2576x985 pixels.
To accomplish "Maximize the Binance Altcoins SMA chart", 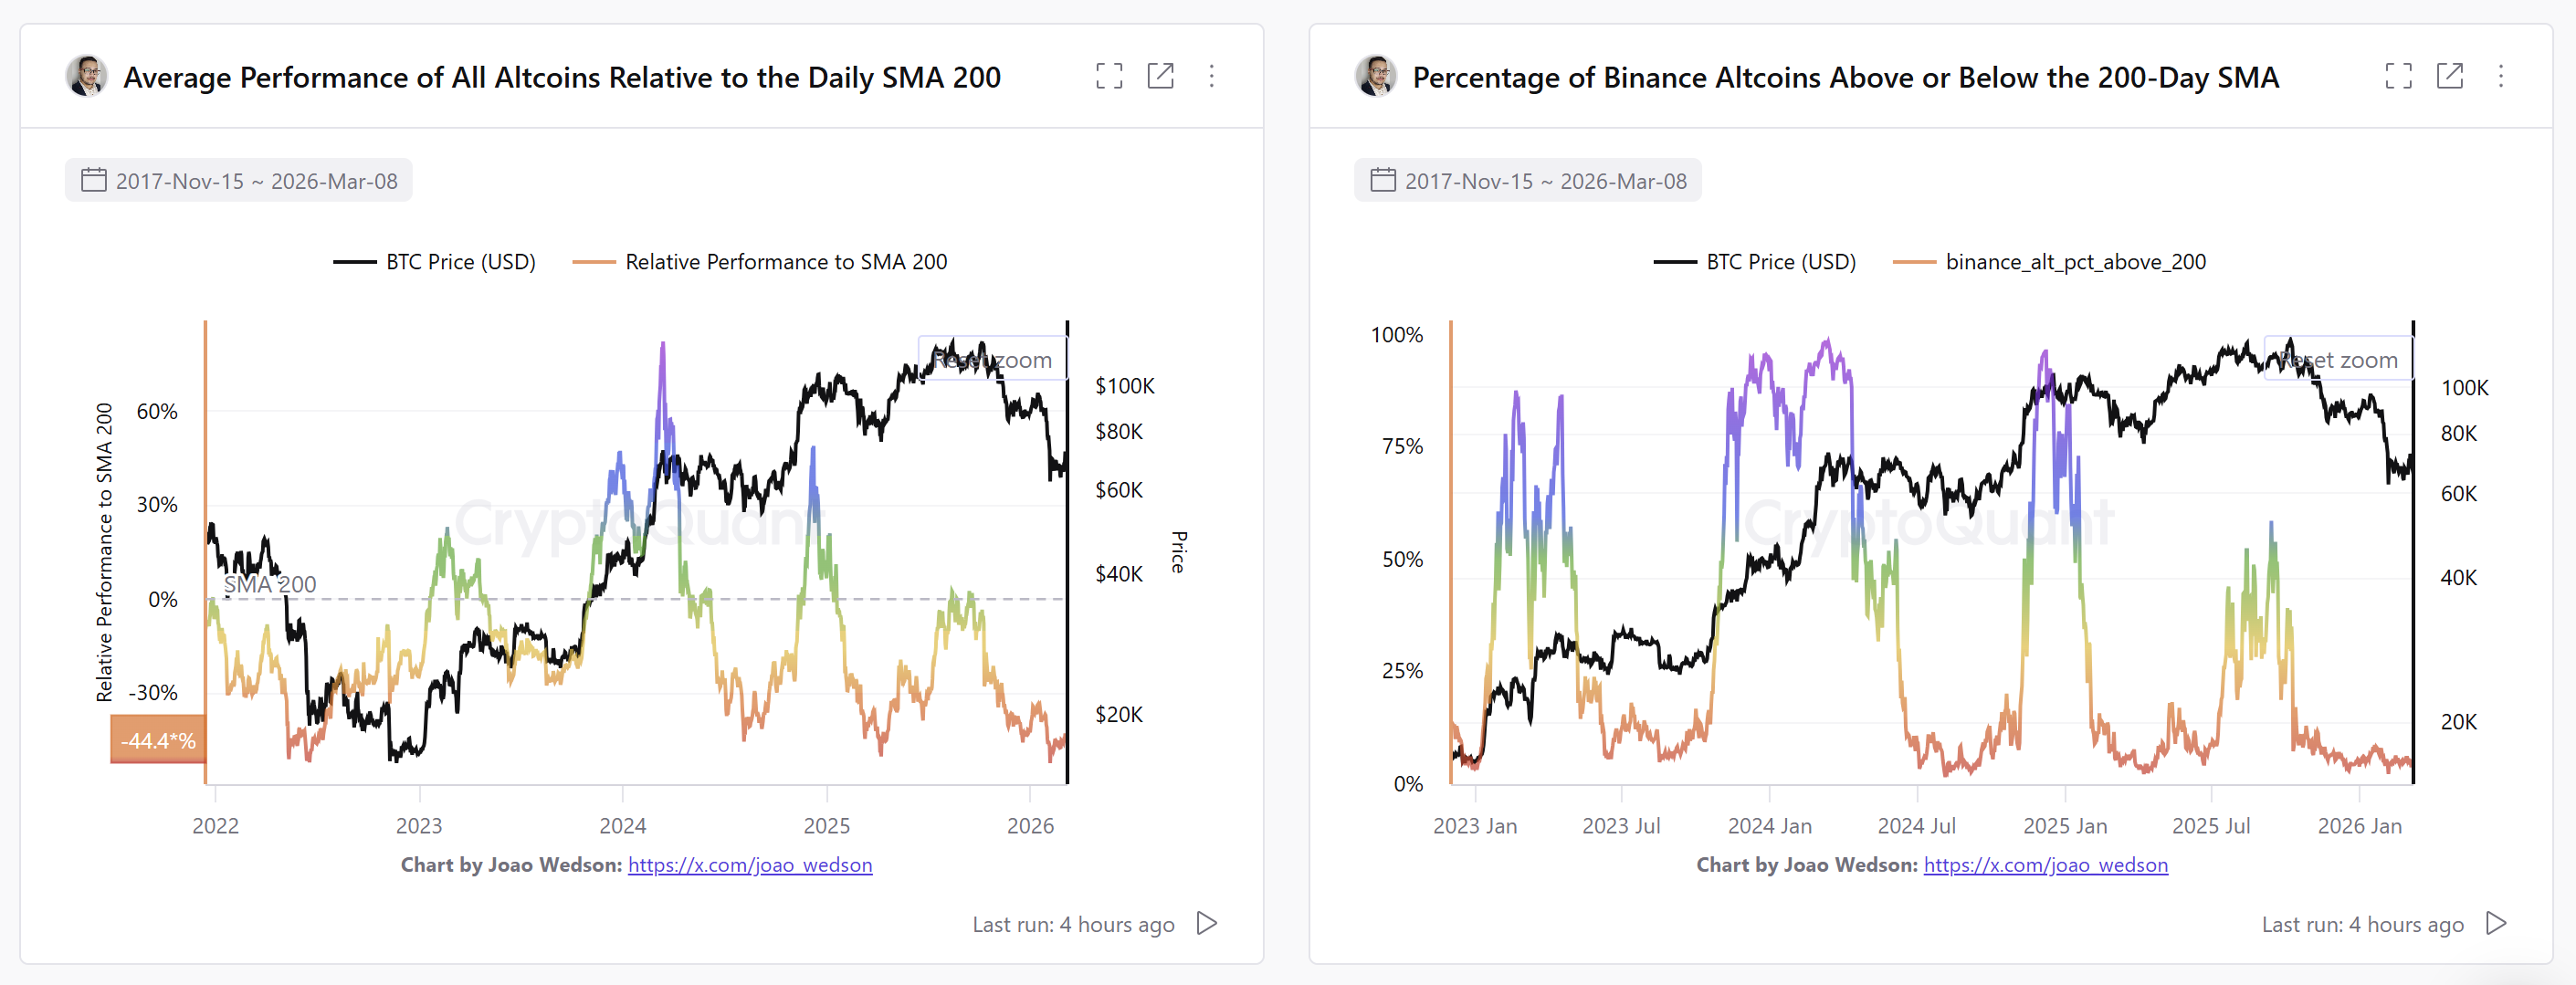I will (2397, 76).
